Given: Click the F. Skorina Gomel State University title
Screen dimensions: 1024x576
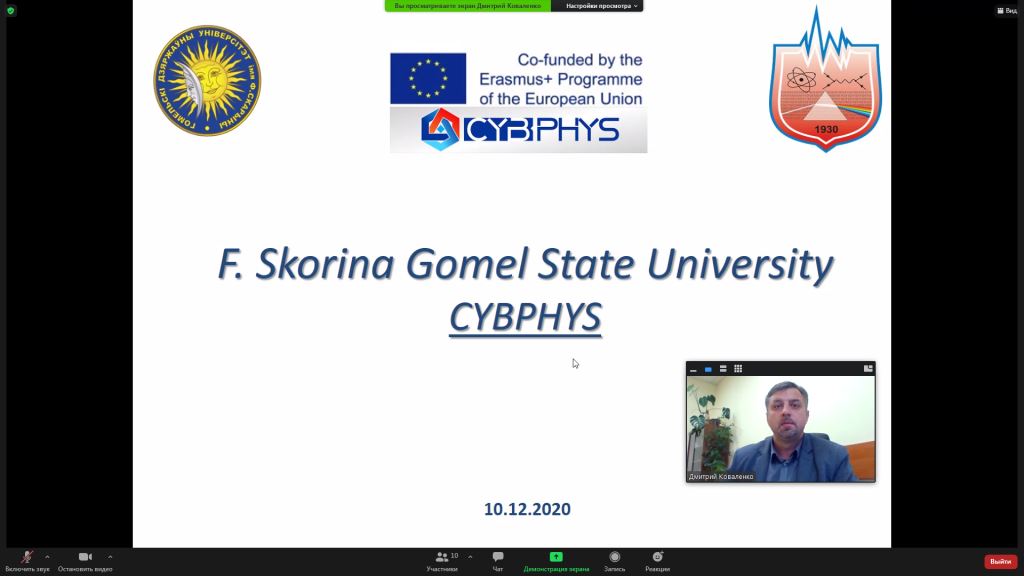Looking at the screenshot, I should [525, 264].
